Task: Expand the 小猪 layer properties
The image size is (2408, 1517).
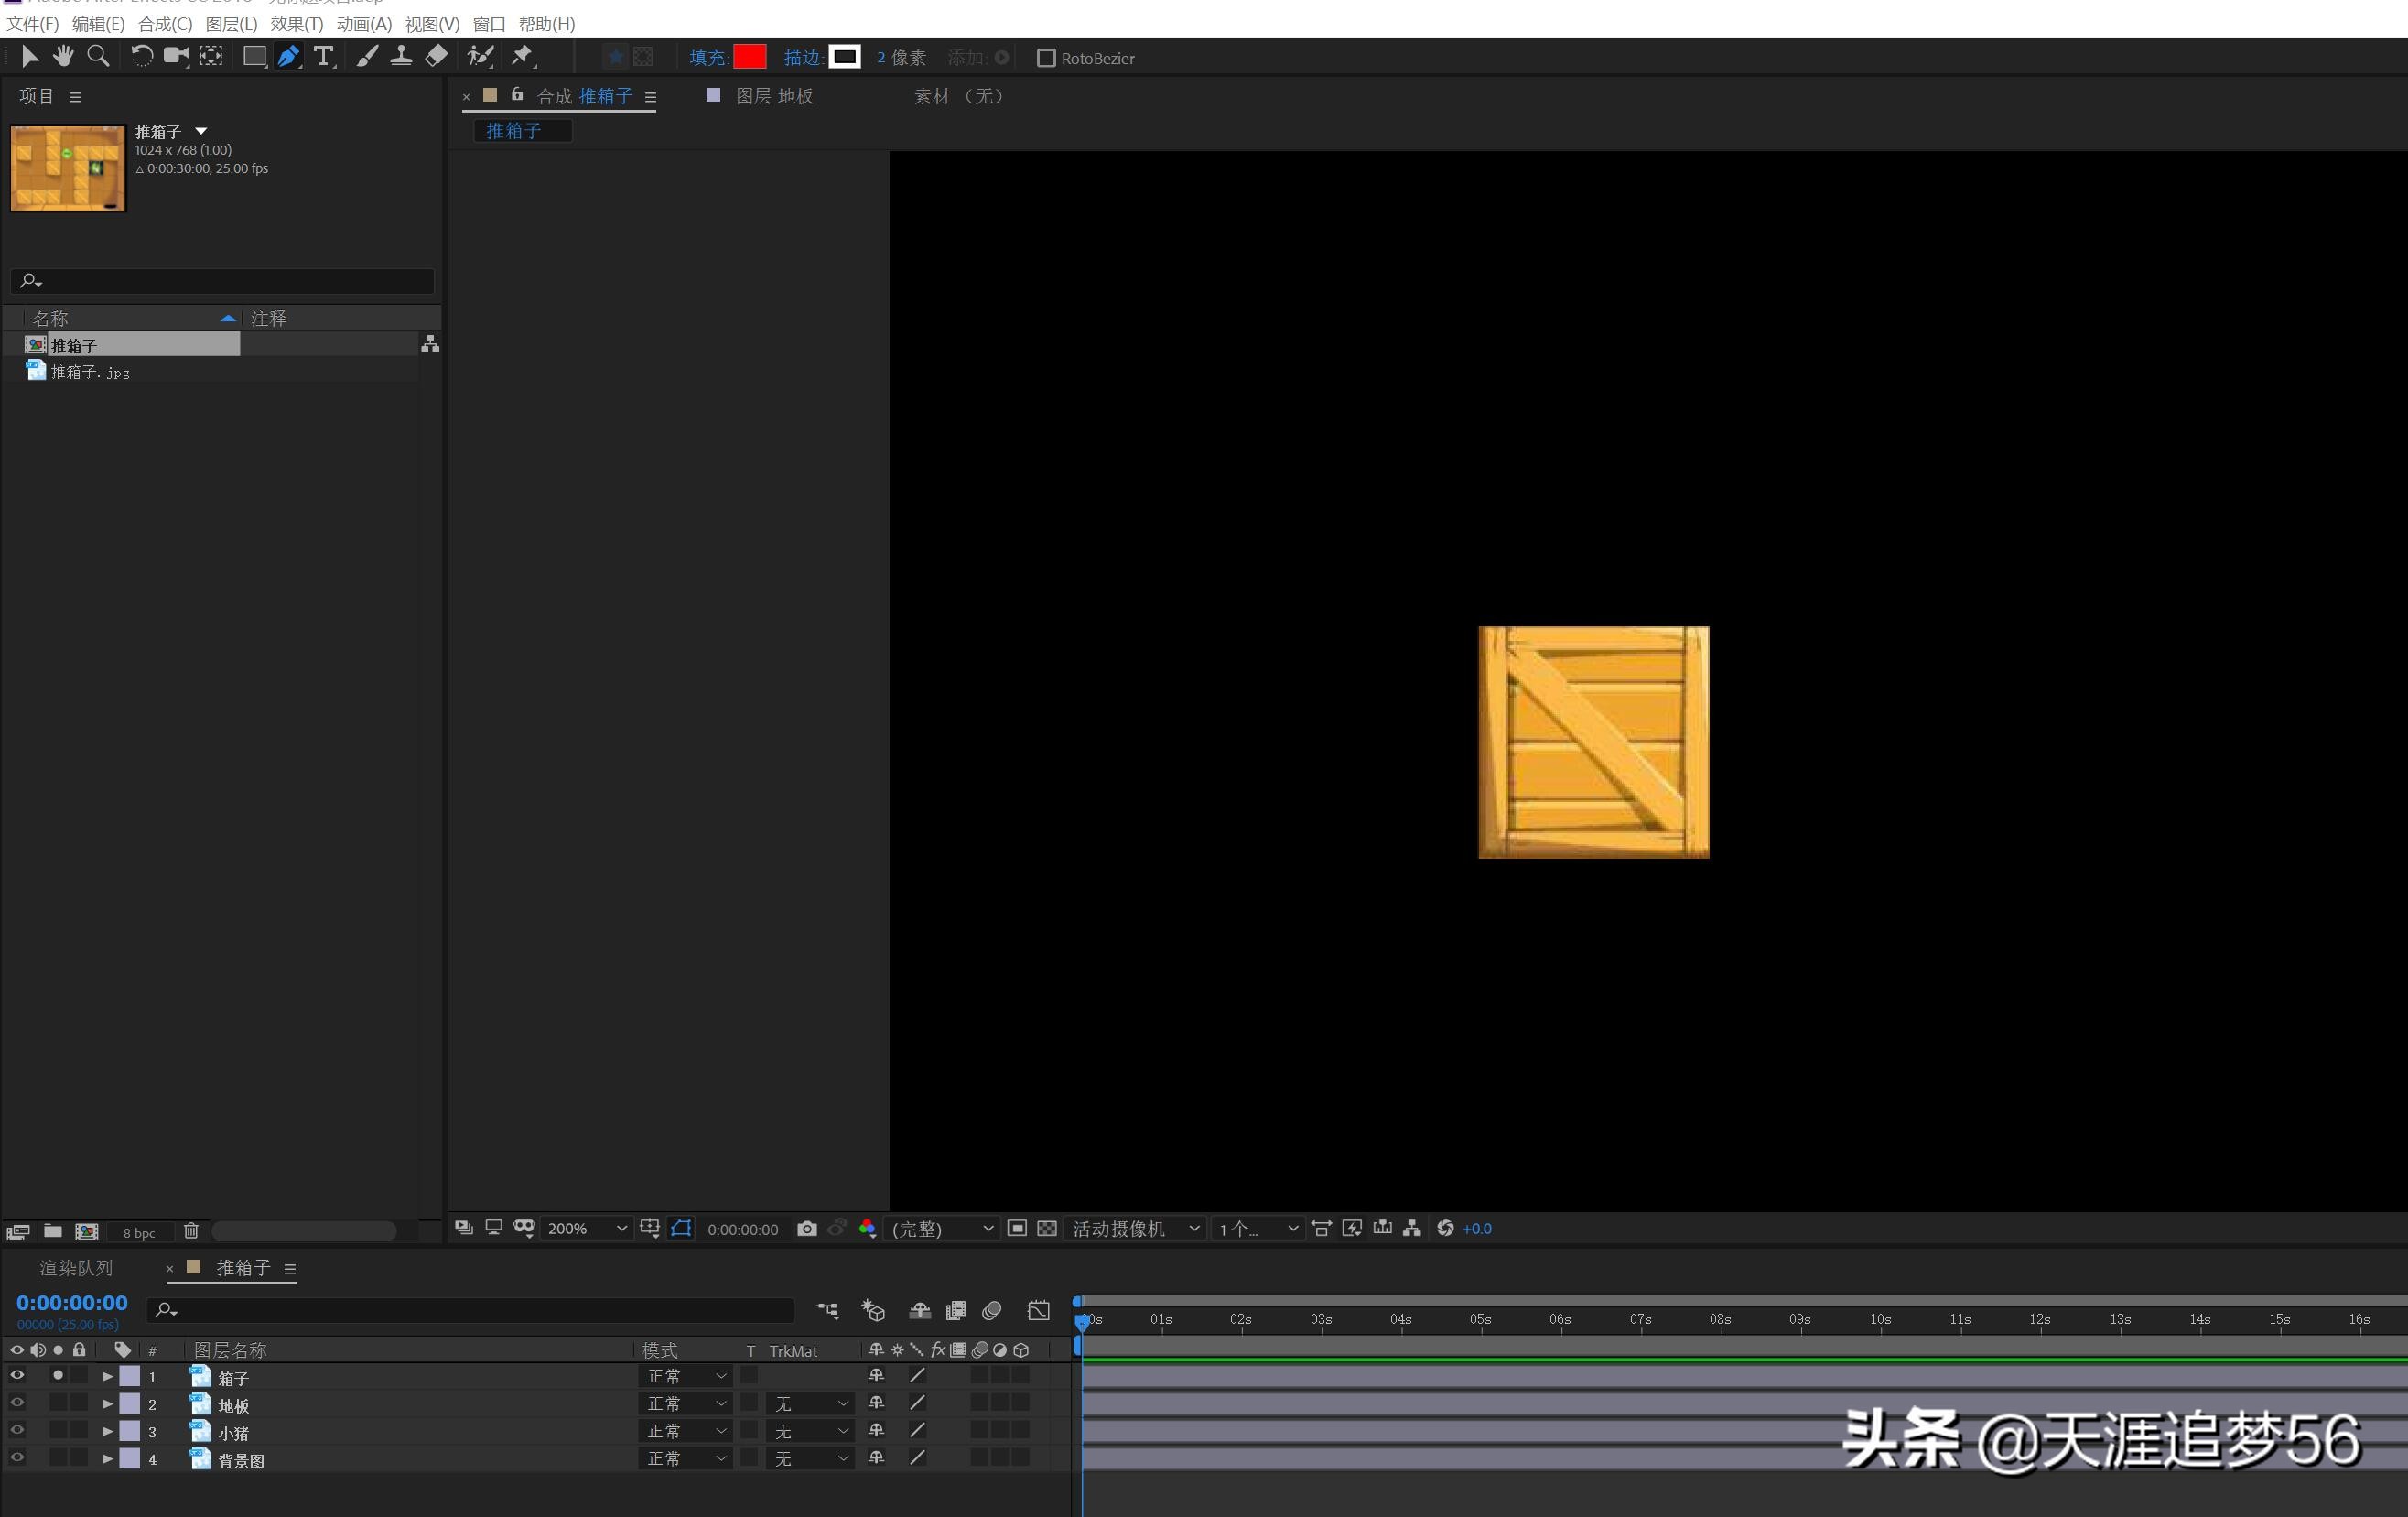Action: point(107,1431)
